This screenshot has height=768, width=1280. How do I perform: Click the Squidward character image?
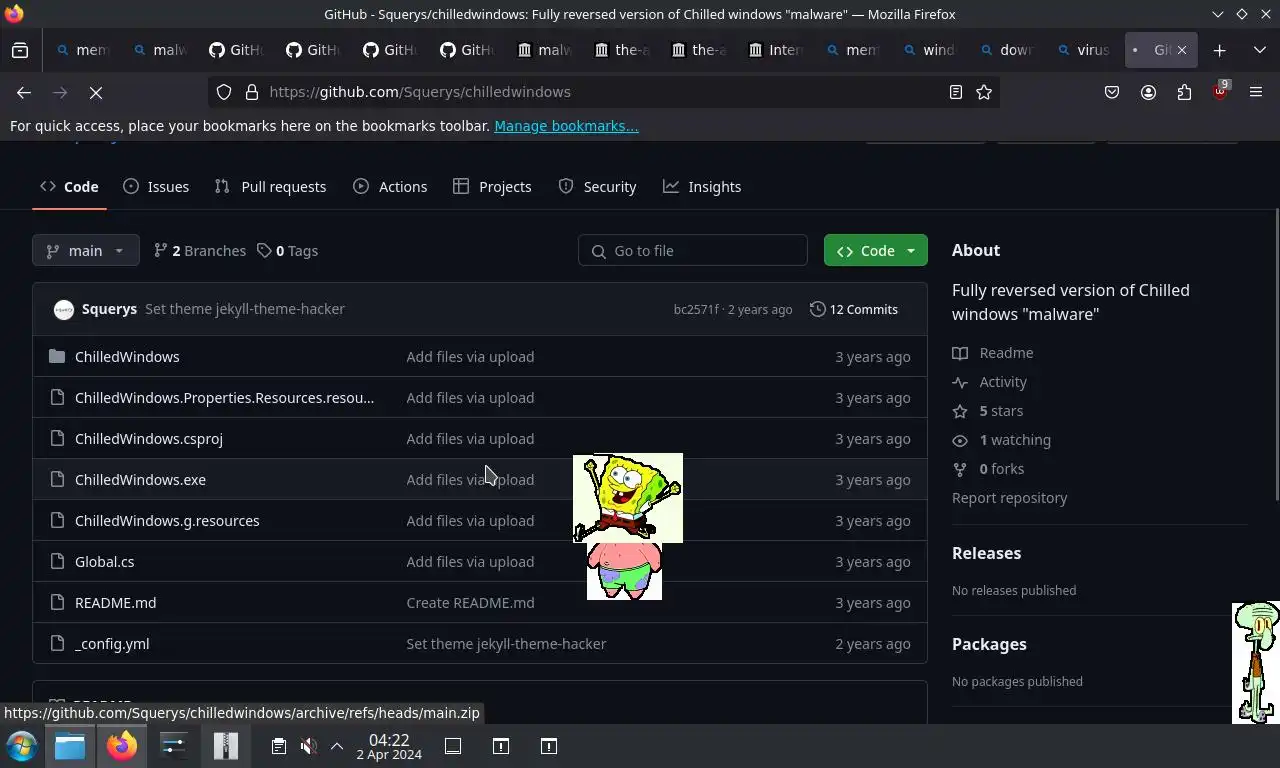pos(1256,662)
